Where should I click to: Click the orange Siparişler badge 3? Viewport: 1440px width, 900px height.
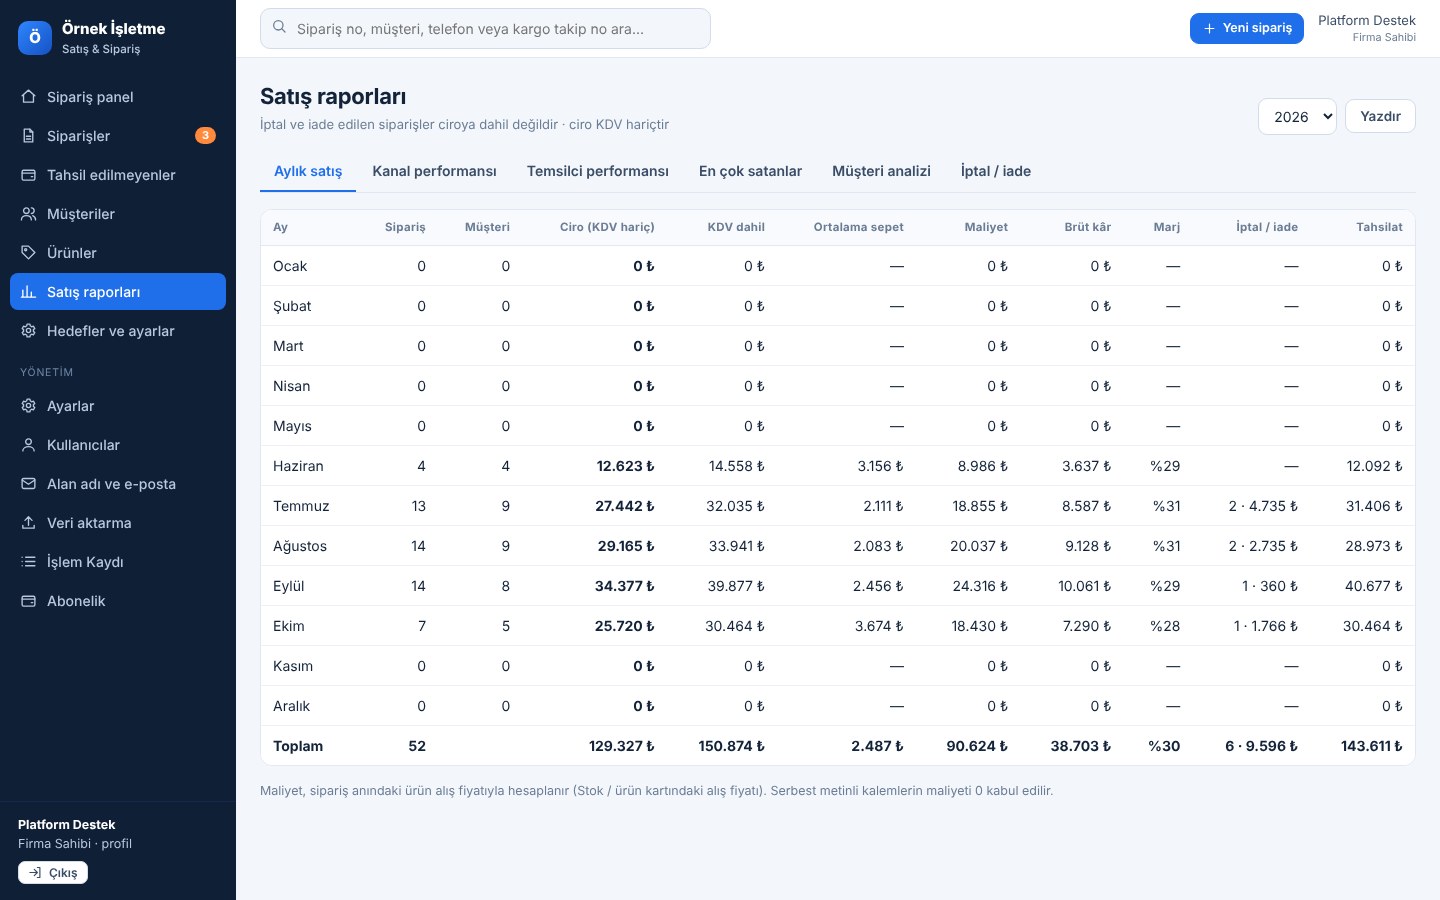205,135
